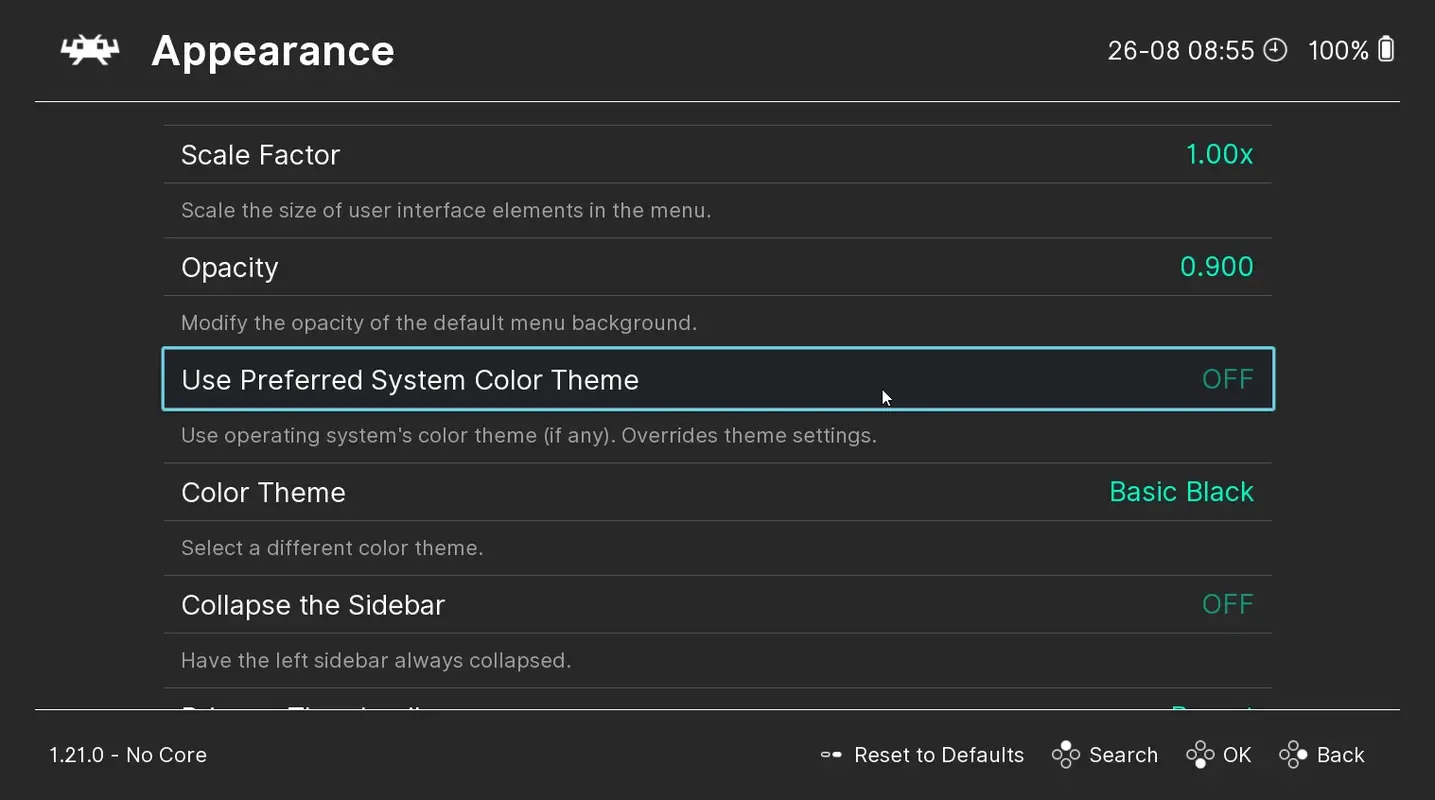
Task: Toggle the Collapse the Sidebar OFF value
Action: point(1227,604)
